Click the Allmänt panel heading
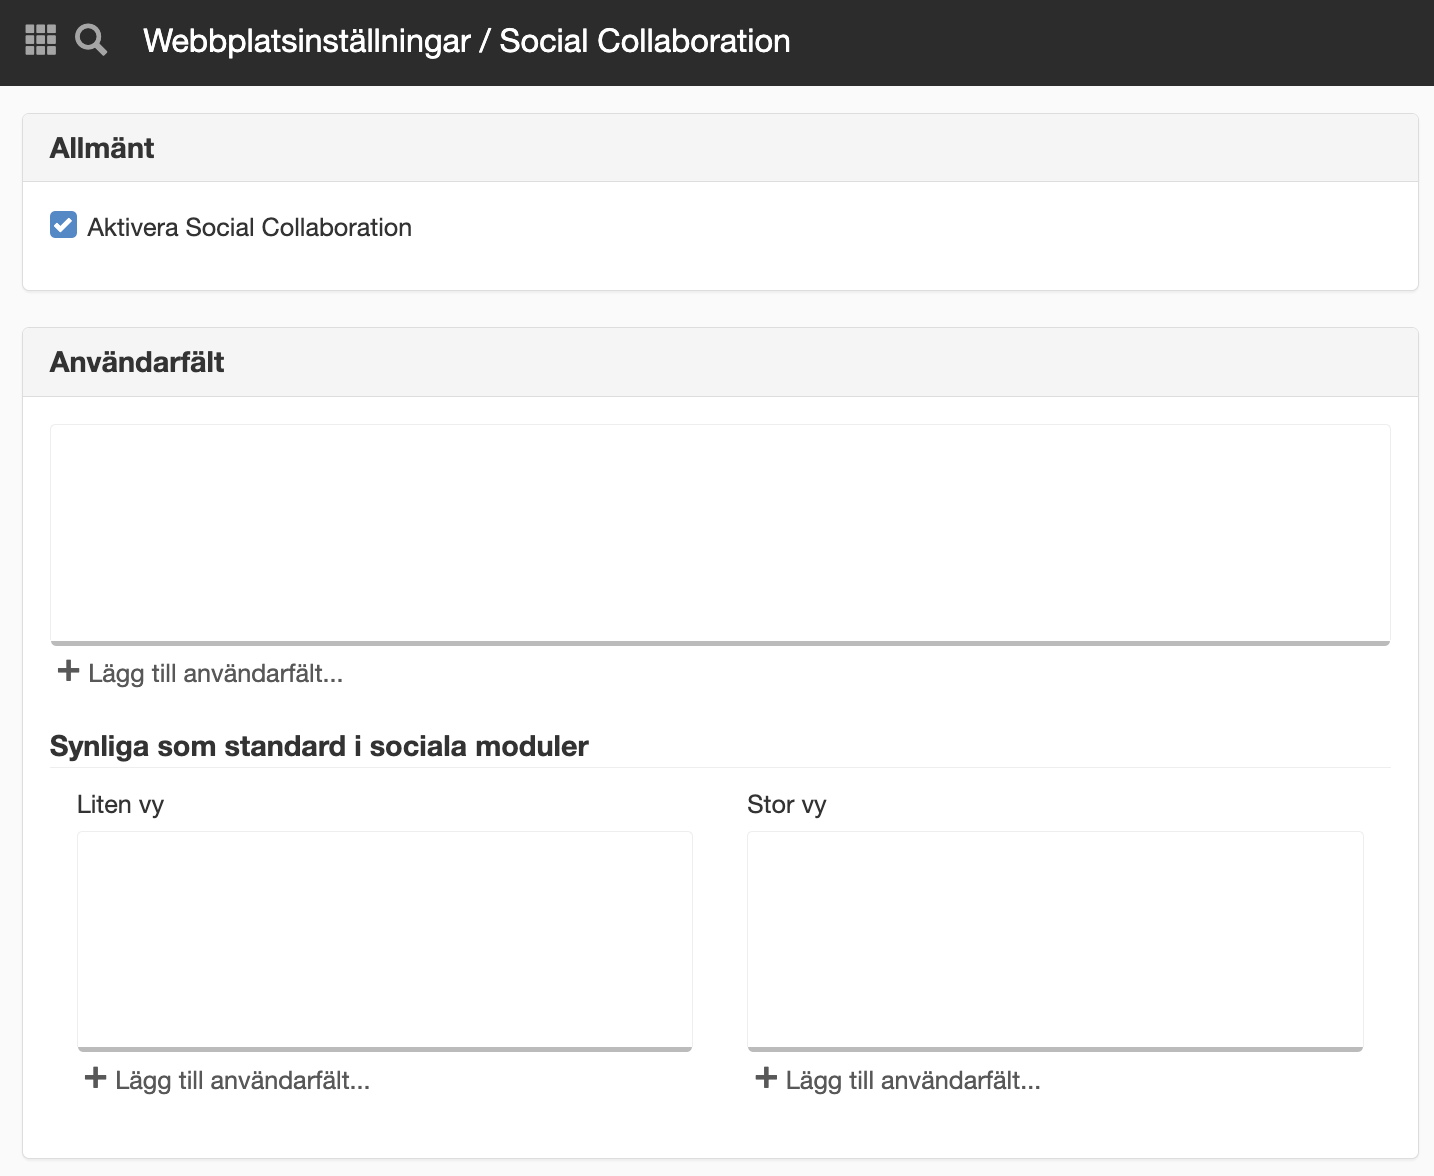Image resolution: width=1434 pixels, height=1176 pixels. (102, 148)
